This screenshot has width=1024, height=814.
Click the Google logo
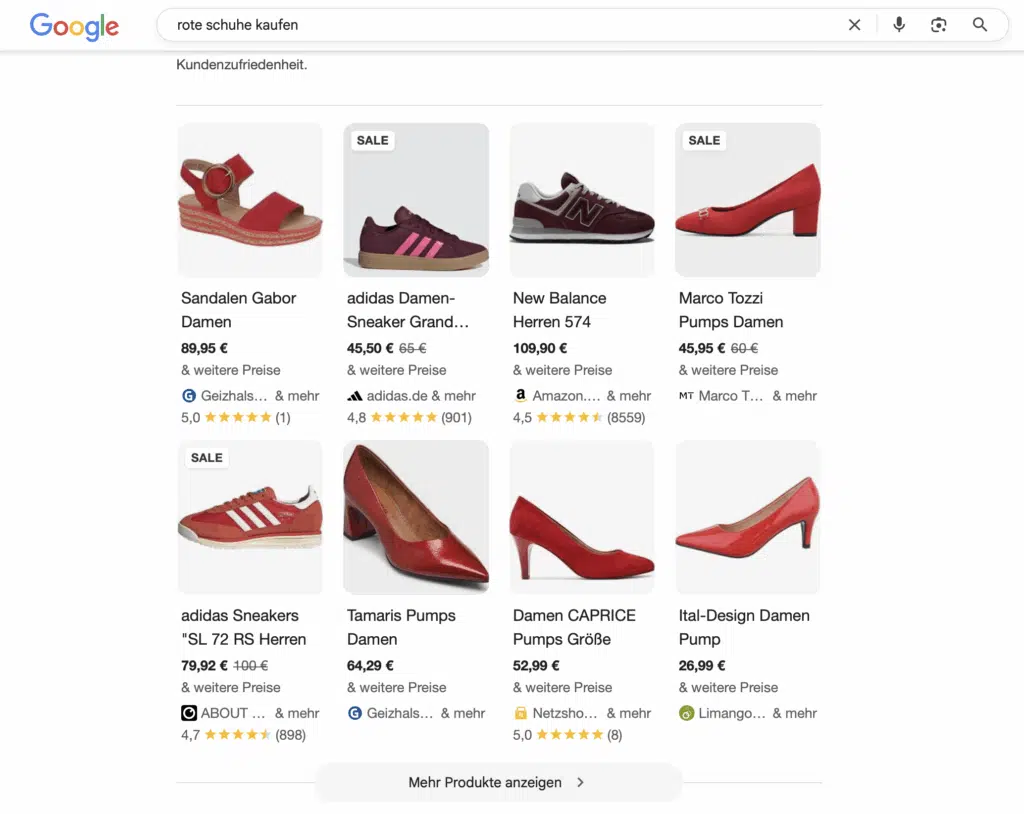[73, 27]
